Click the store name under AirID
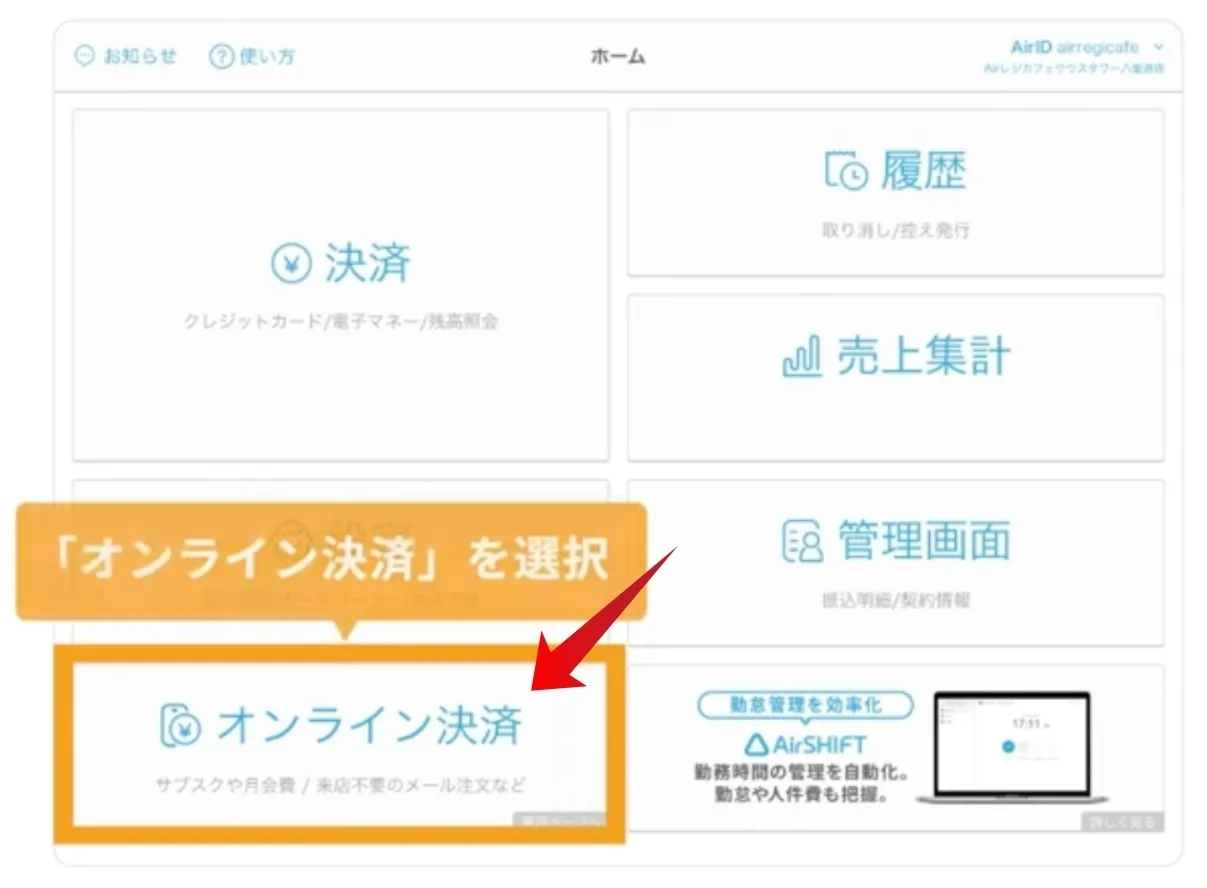 pos(1074,69)
